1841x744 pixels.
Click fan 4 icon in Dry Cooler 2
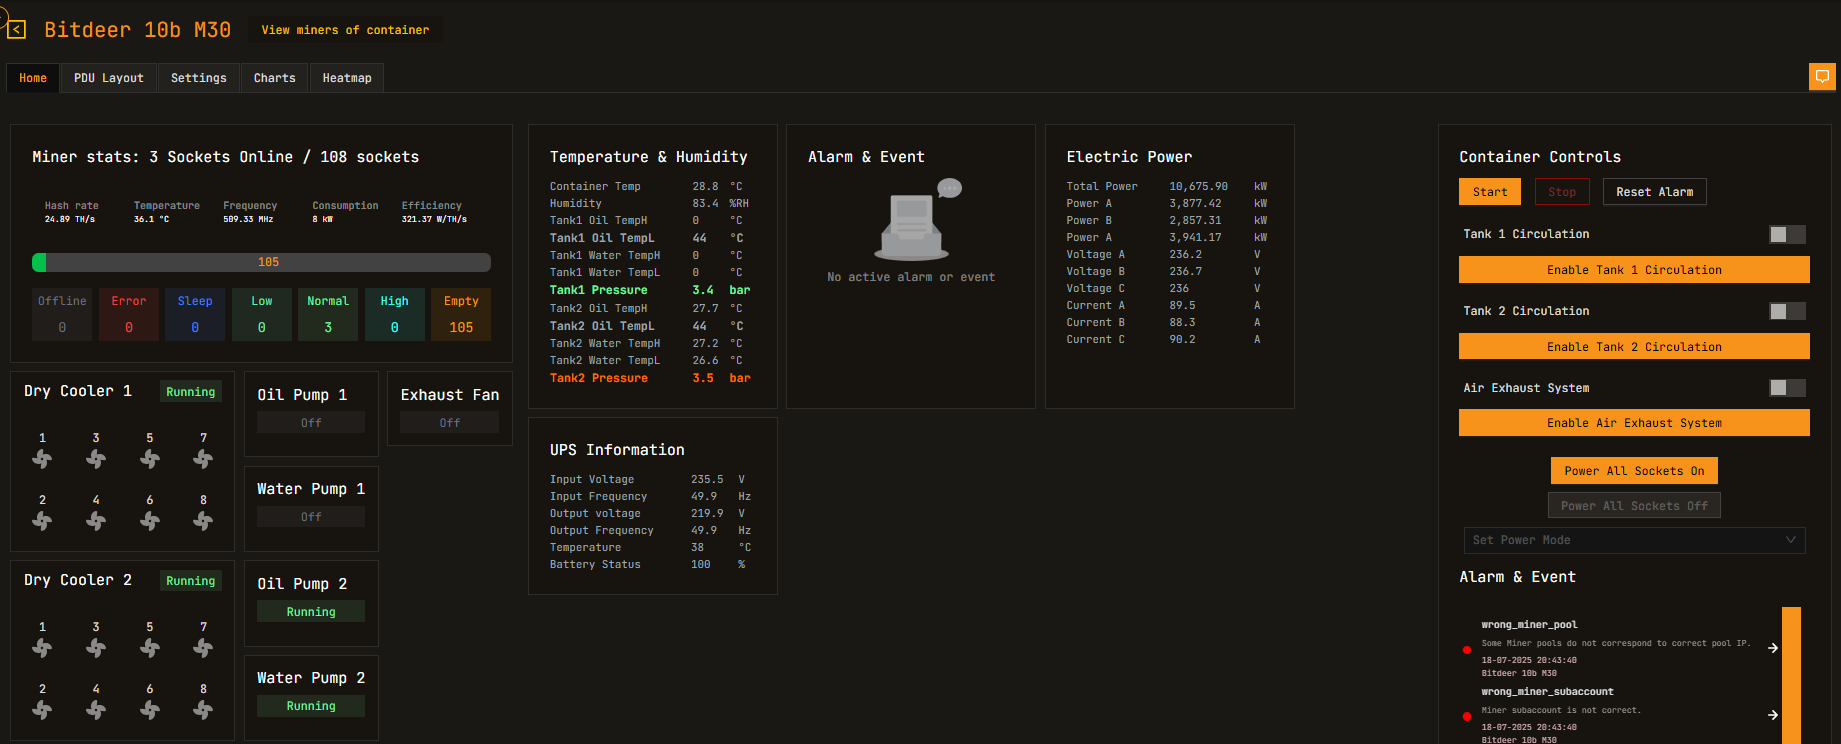pos(96,710)
